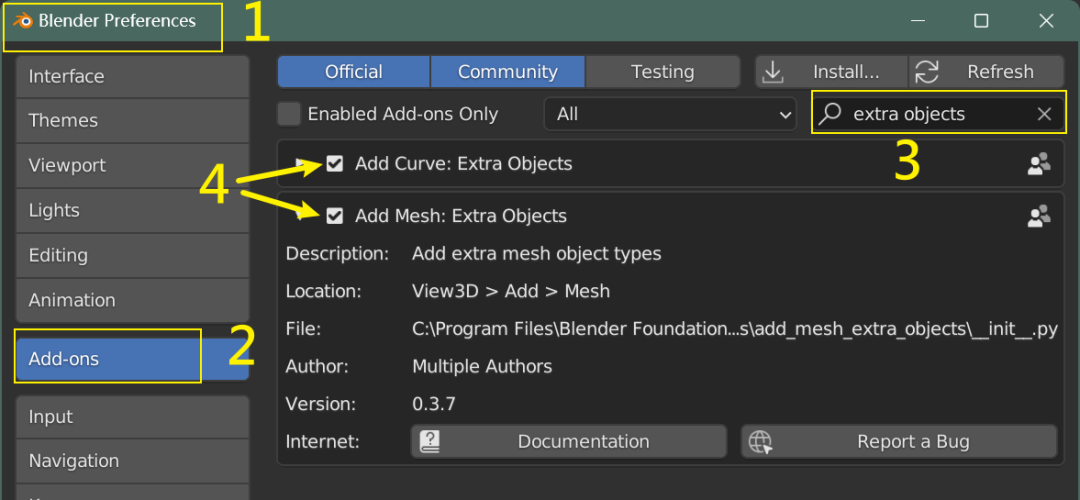Click the download icon on Install button
Image resolution: width=1080 pixels, height=500 pixels.
(x=775, y=72)
